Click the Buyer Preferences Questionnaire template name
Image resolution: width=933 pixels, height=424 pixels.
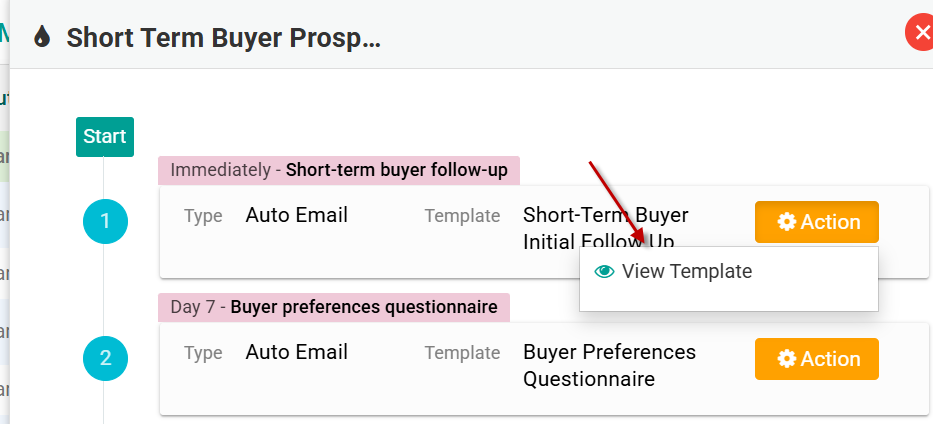coord(609,365)
